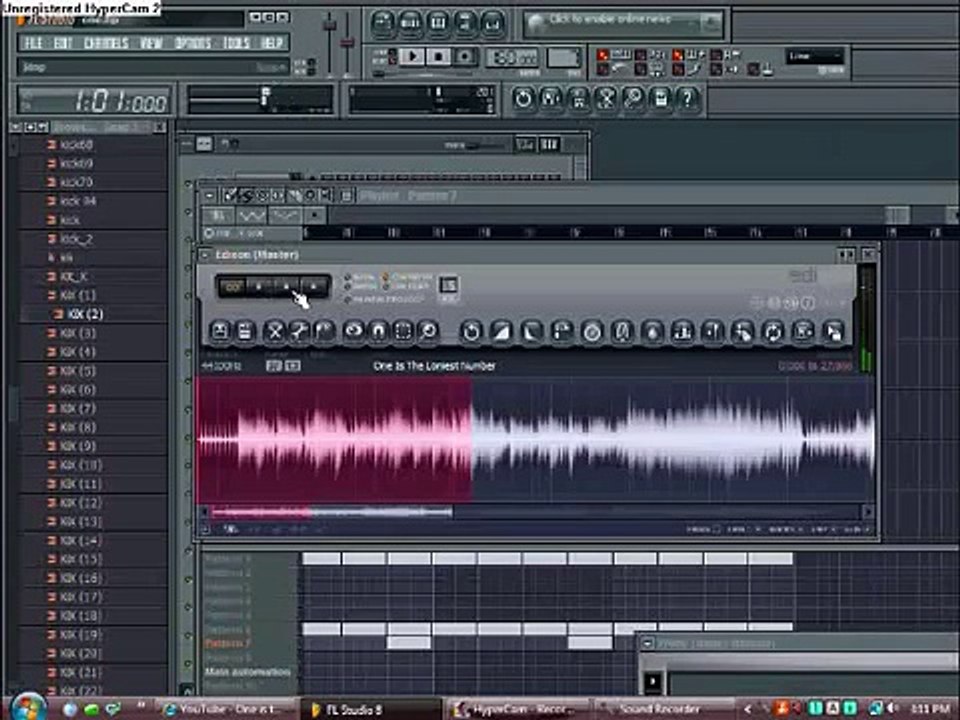The image size is (960, 720).
Task: Click the song time display
Action: 94,100
